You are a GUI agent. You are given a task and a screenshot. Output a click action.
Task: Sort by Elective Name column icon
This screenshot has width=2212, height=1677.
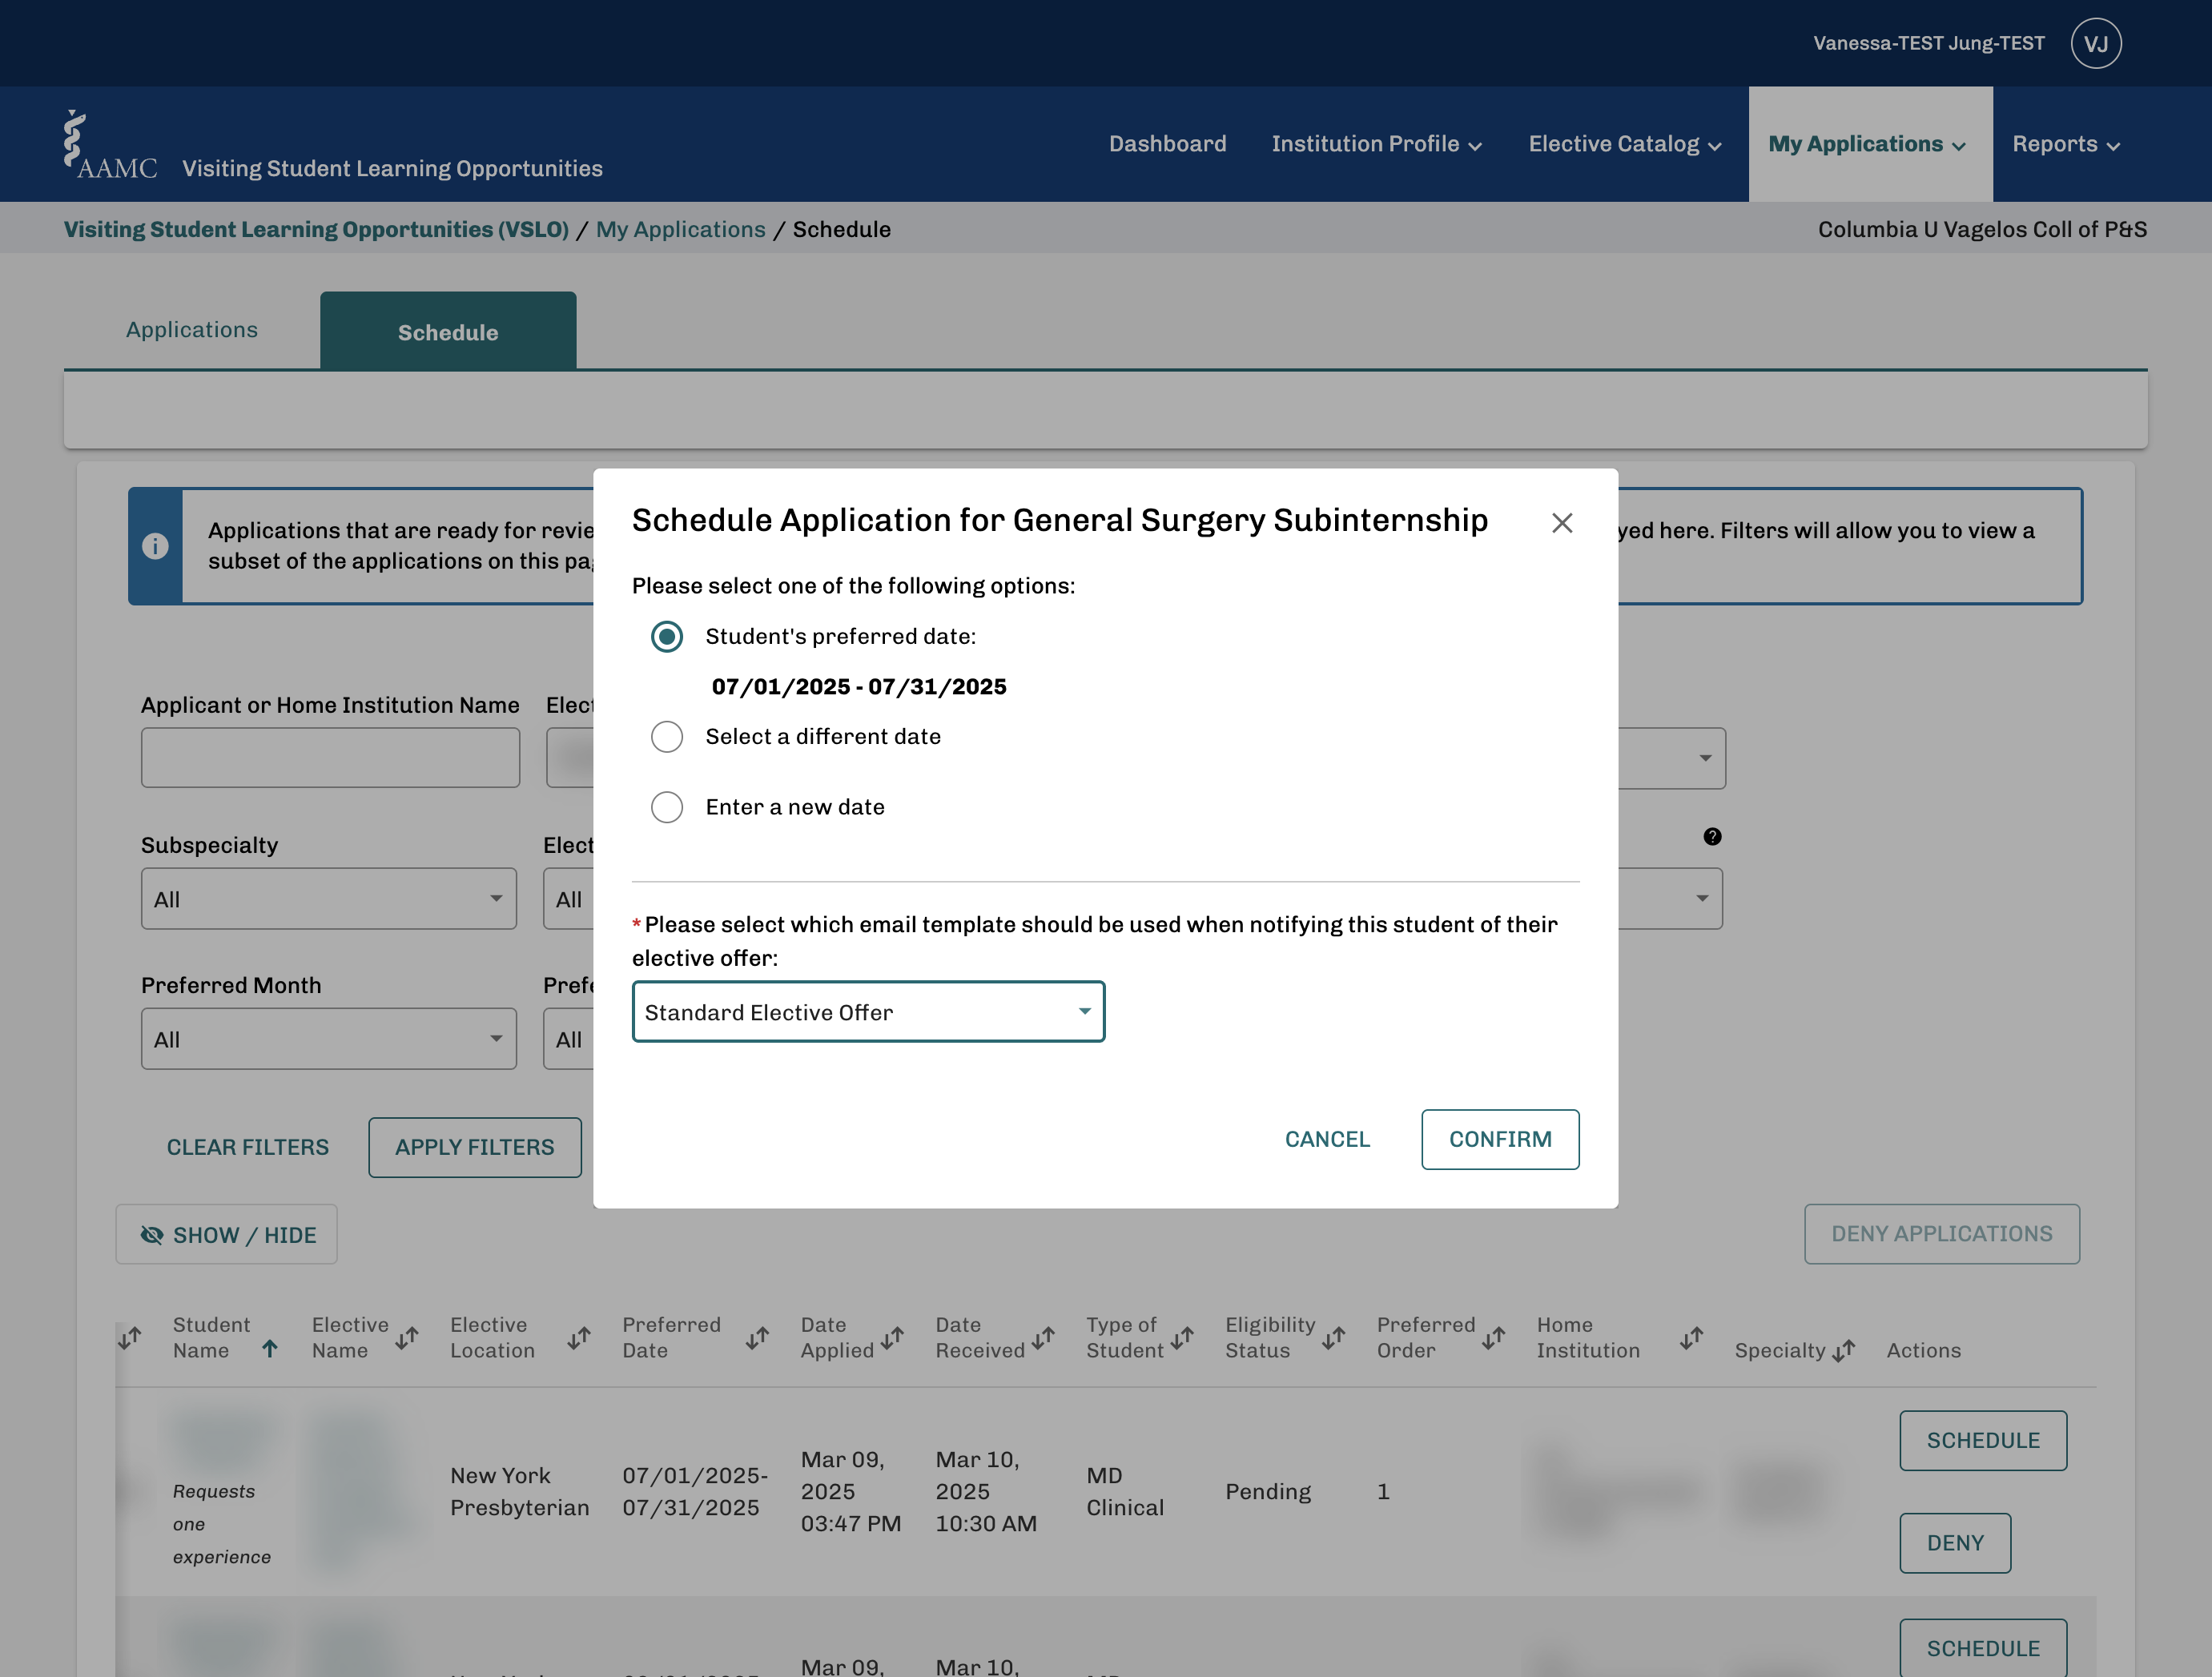pyautogui.click(x=406, y=1338)
